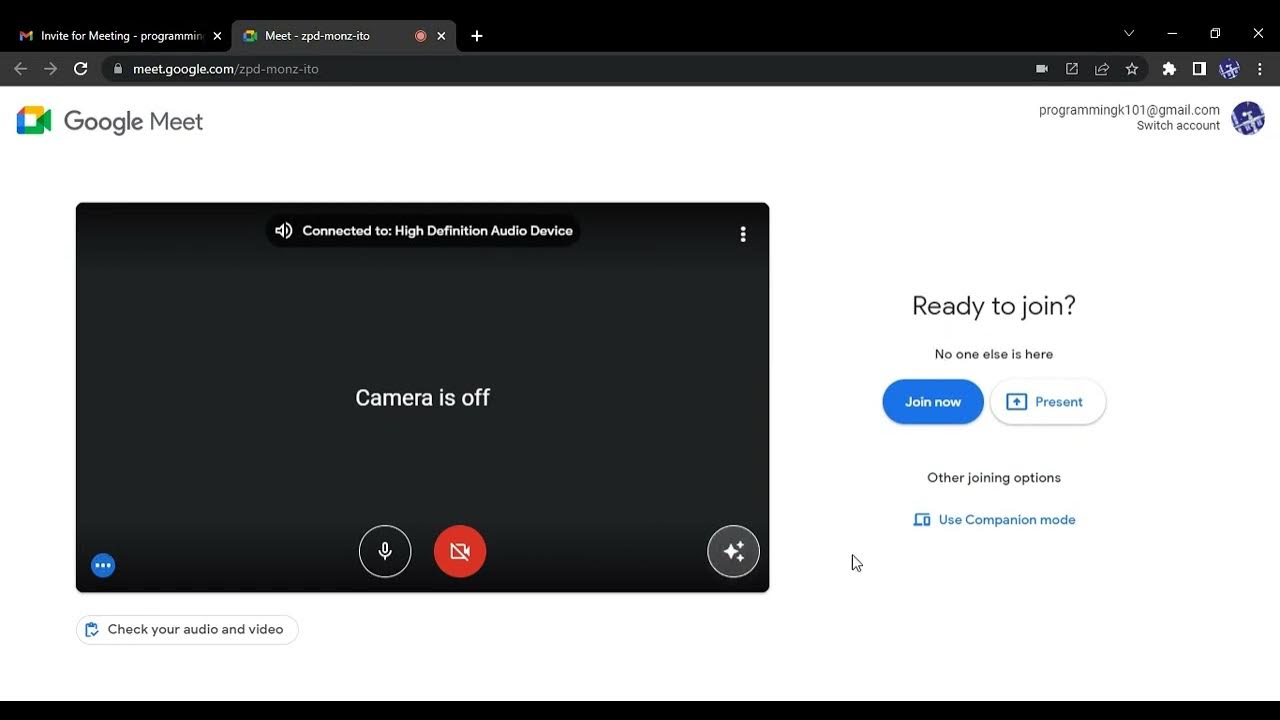Mute the microphone in preview
This screenshot has height=720, width=1280.
pos(385,551)
